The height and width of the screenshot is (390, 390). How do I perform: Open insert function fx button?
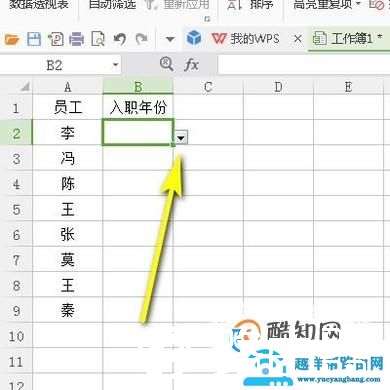[191, 64]
